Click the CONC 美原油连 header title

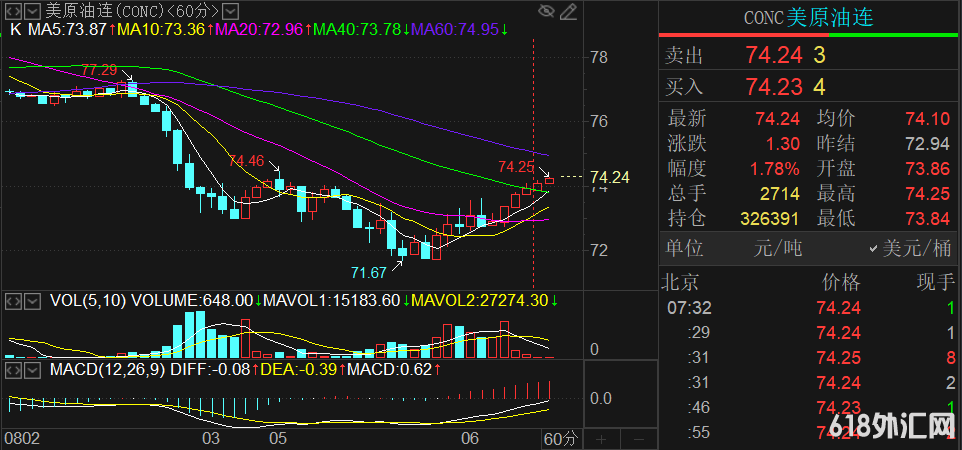click(809, 16)
